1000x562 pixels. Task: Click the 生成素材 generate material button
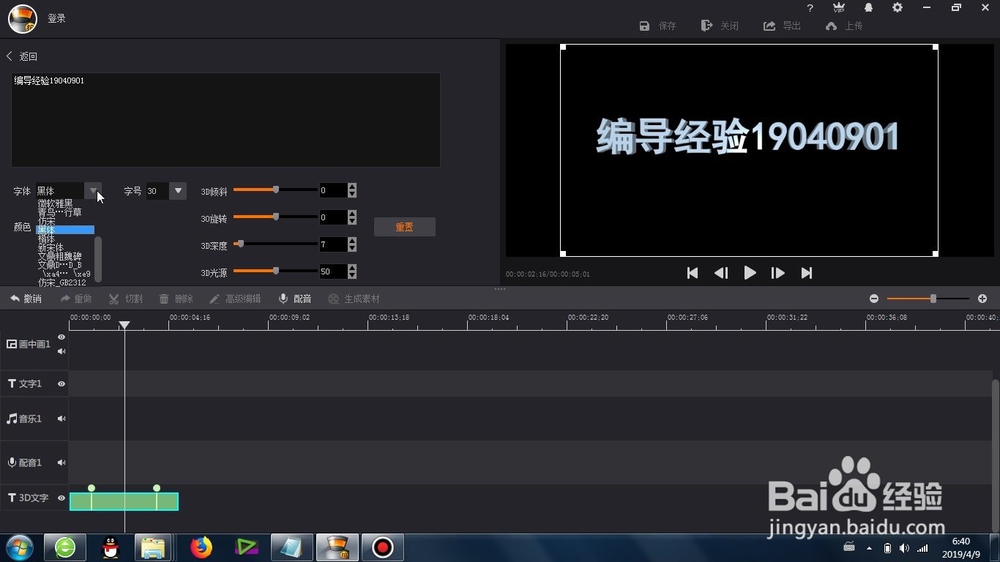(x=354, y=299)
